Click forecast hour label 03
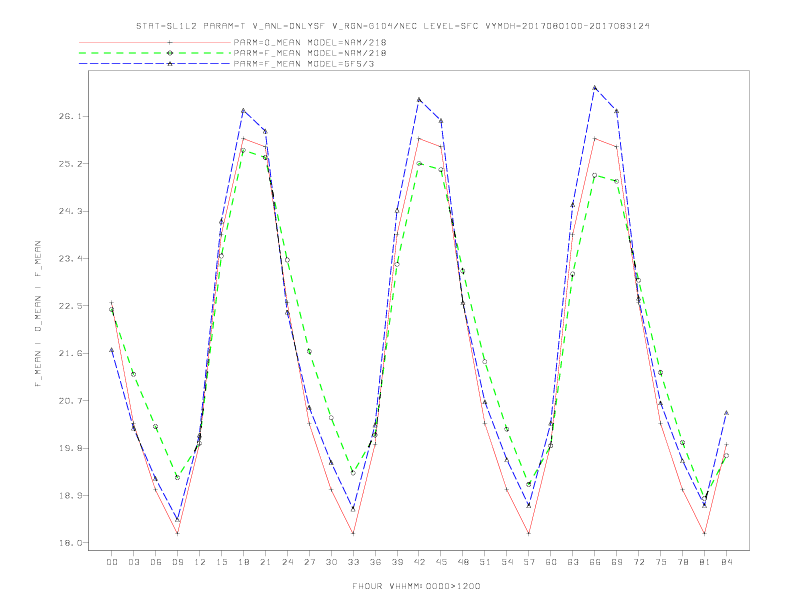This screenshot has height=612, width=792. tap(133, 562)
